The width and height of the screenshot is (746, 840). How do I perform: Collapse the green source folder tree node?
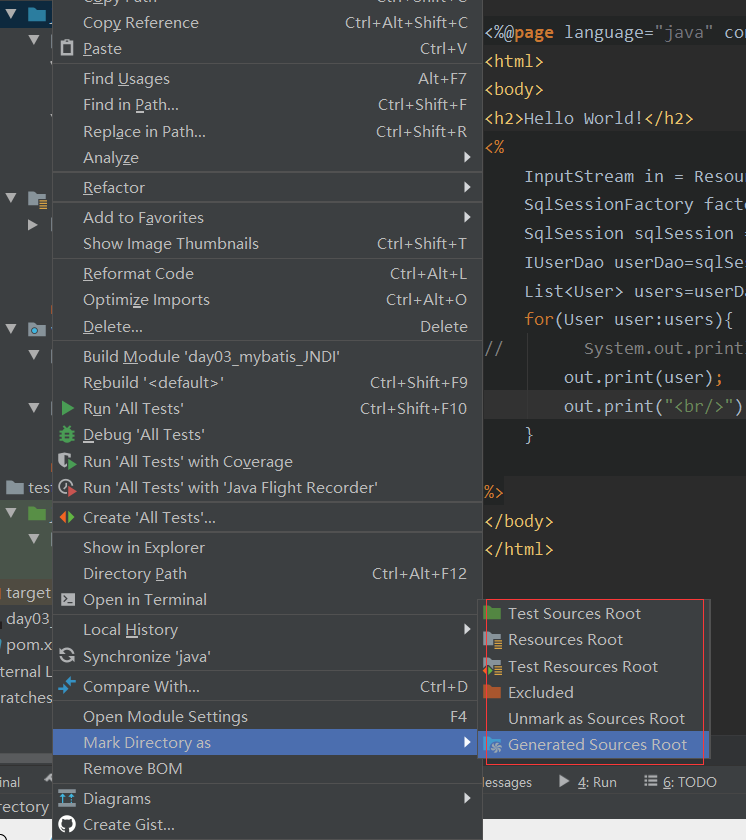click(x=11, y=513)
